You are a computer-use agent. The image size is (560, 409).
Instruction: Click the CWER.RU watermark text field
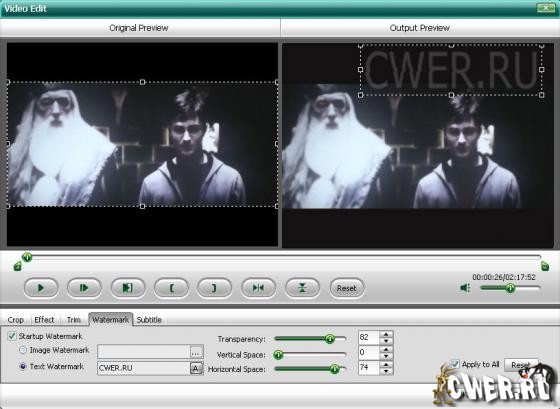pyautogui.click(x=144, y=368)
